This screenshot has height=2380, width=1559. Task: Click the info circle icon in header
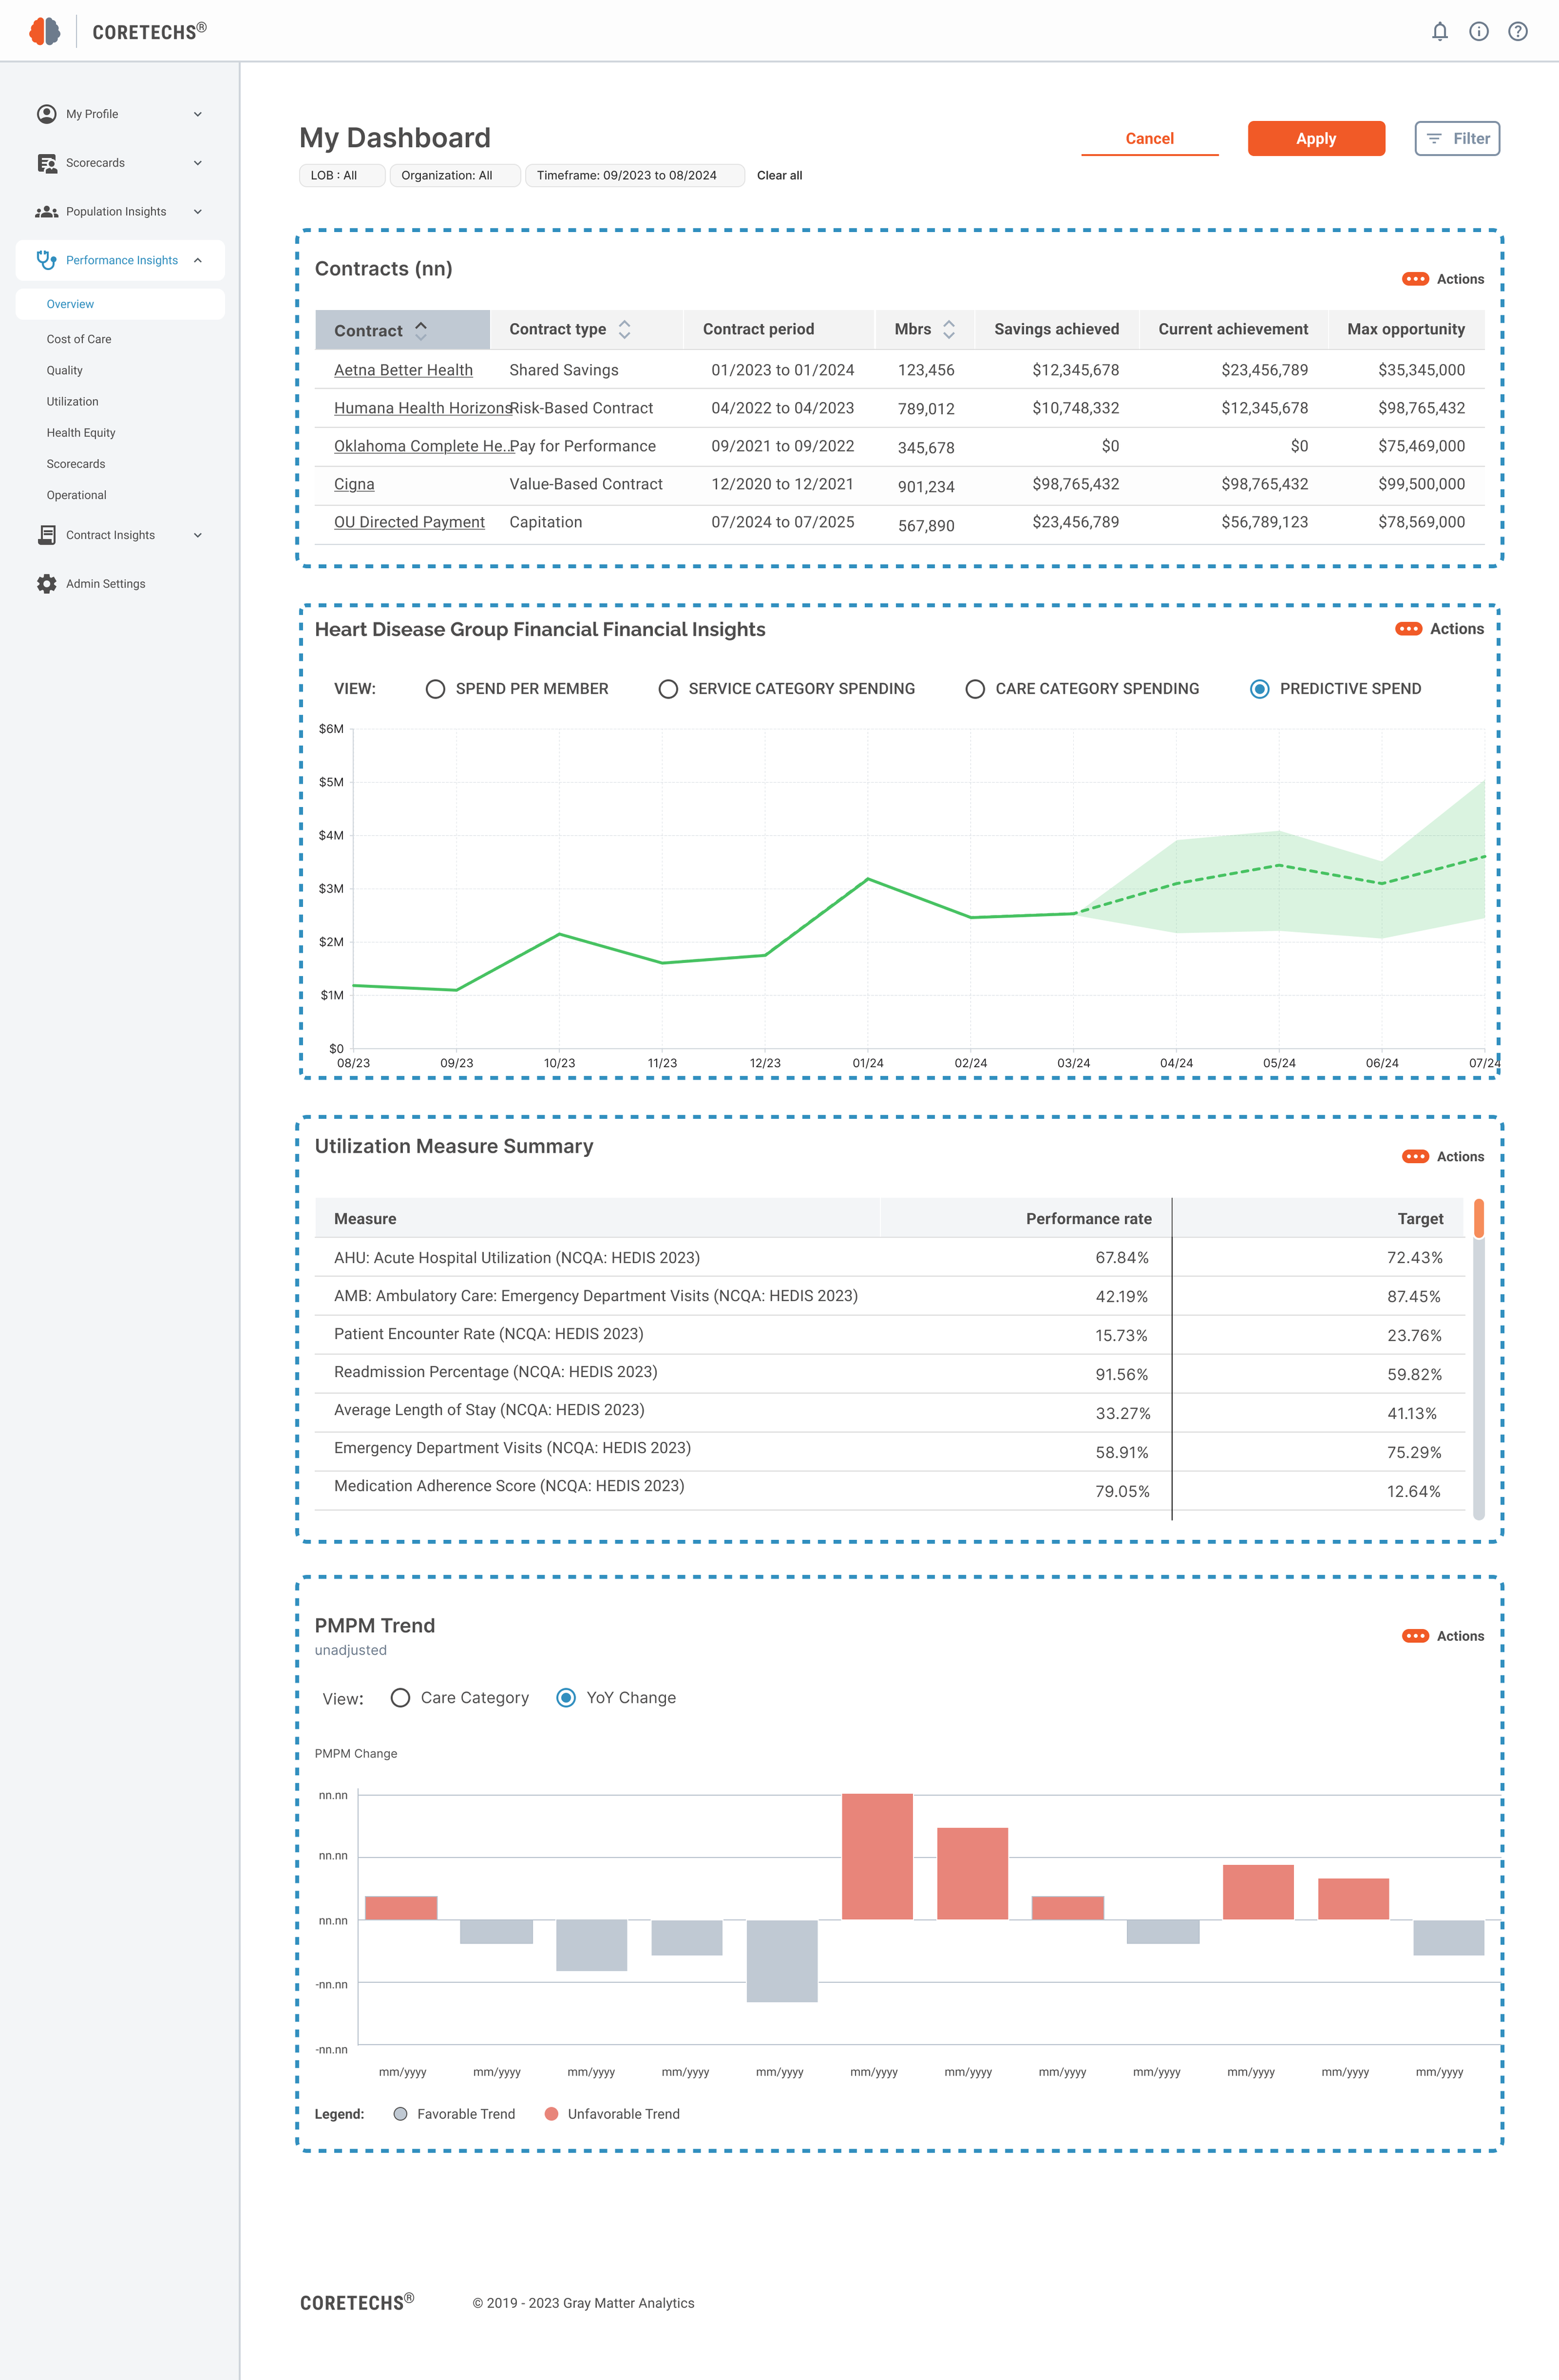[x=1478, y=32]
